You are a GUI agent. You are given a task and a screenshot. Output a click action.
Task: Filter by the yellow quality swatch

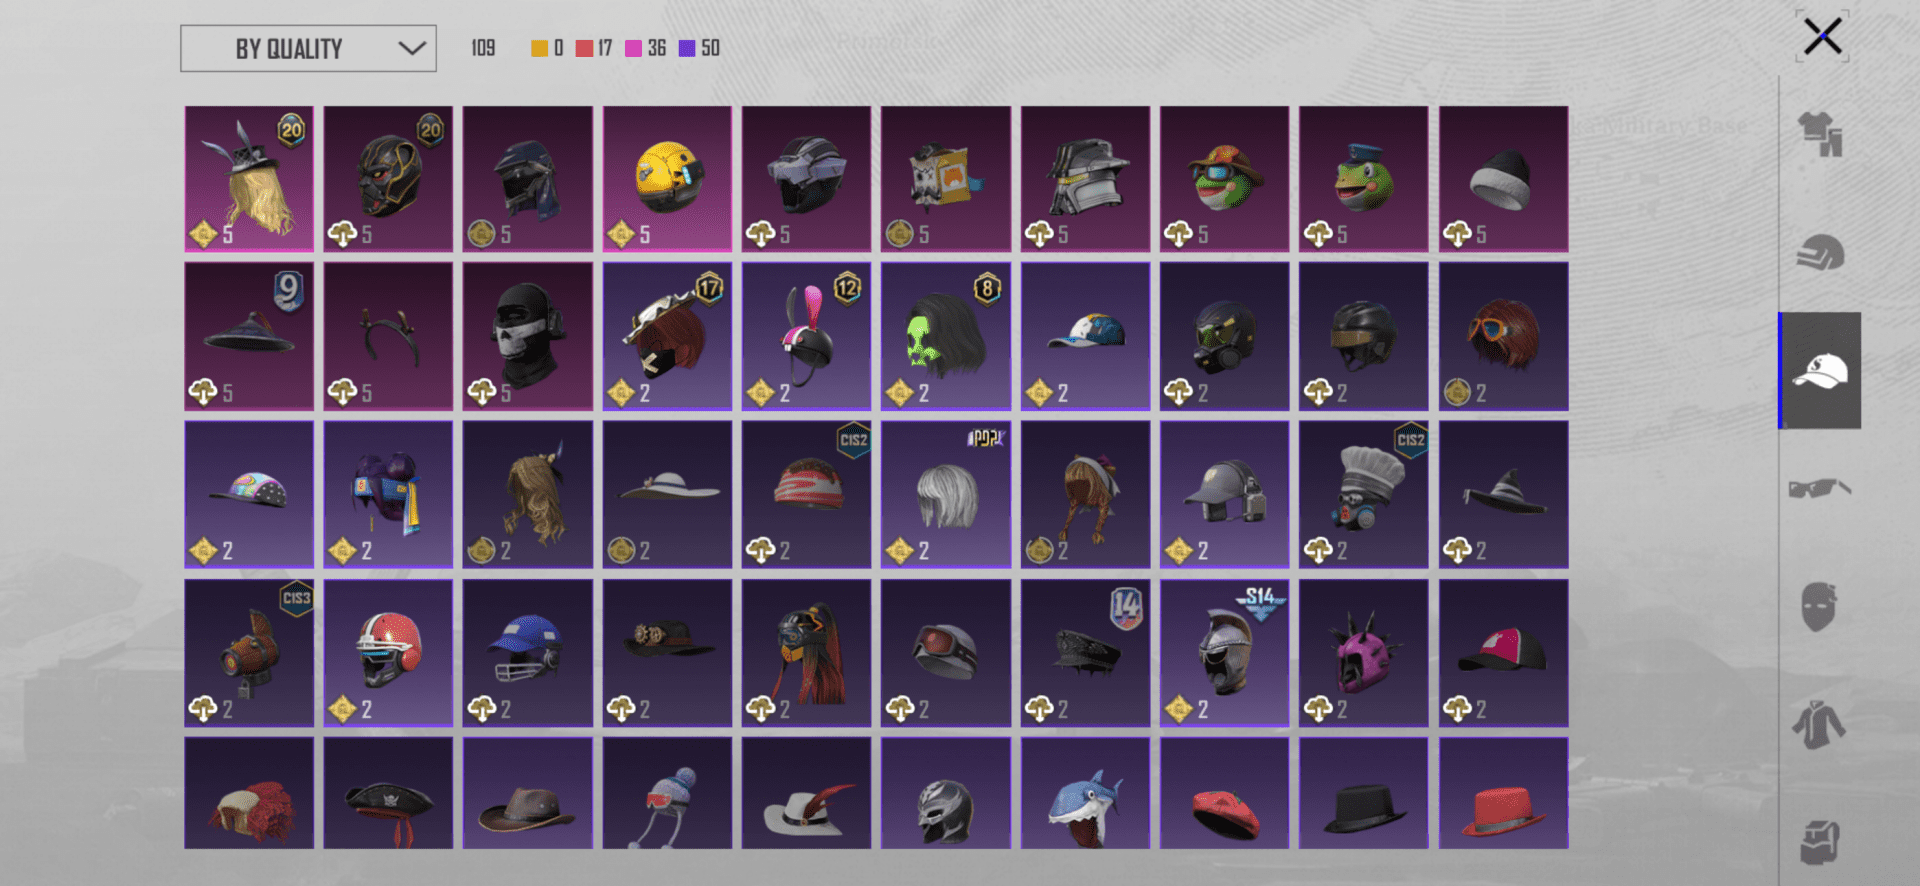pyautogui.click(x=539, y=48)
